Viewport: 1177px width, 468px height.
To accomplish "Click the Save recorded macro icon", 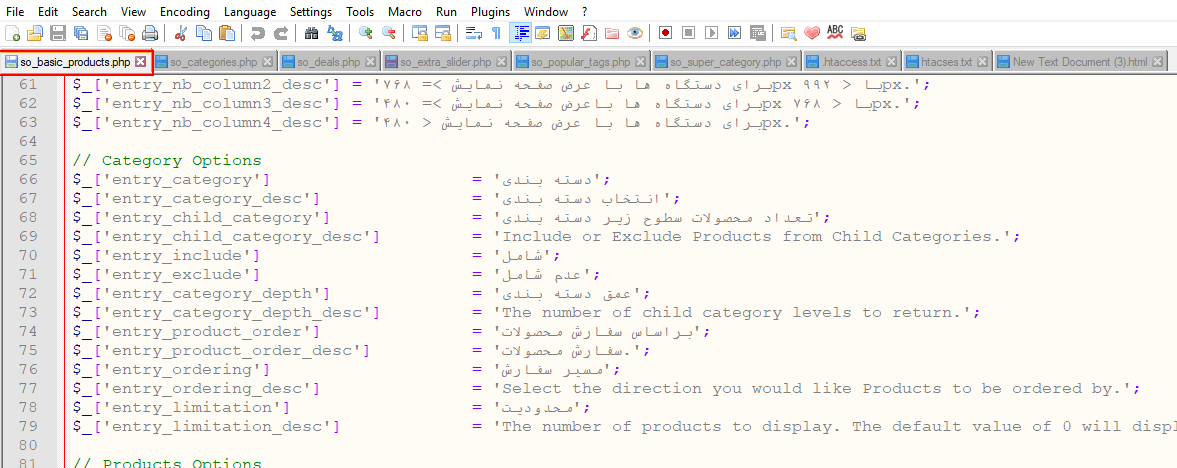I will coord(758,33).
